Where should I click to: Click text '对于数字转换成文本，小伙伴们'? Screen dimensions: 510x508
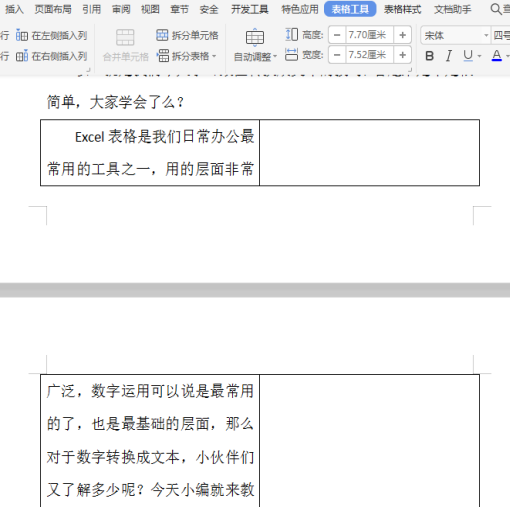(150, 457)
